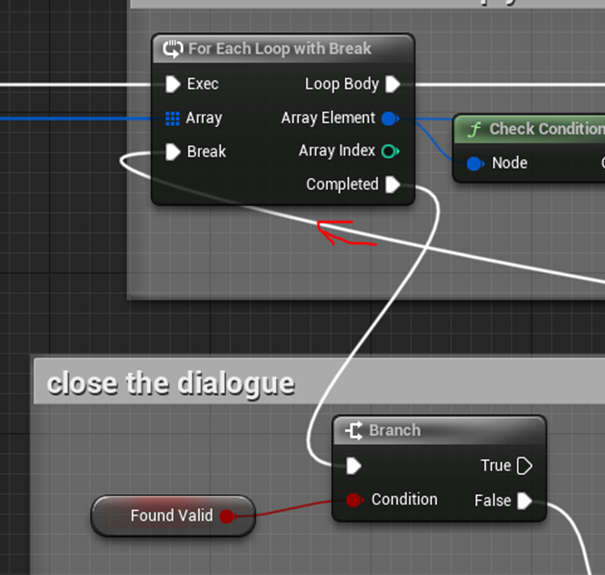Click the Exec input pin on For Each Loop
Screen dimensions: 605x575
point(172,84)
